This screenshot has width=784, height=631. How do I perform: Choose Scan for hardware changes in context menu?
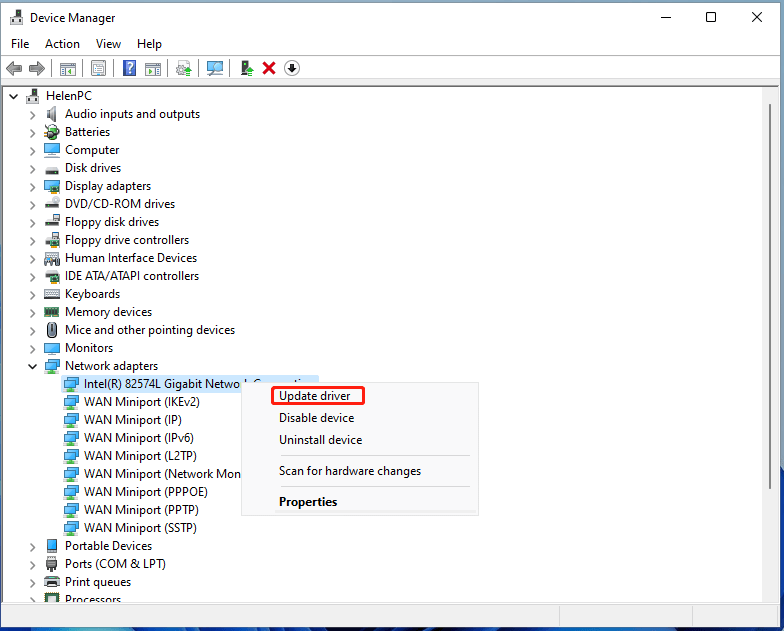[x=360, y=471]
